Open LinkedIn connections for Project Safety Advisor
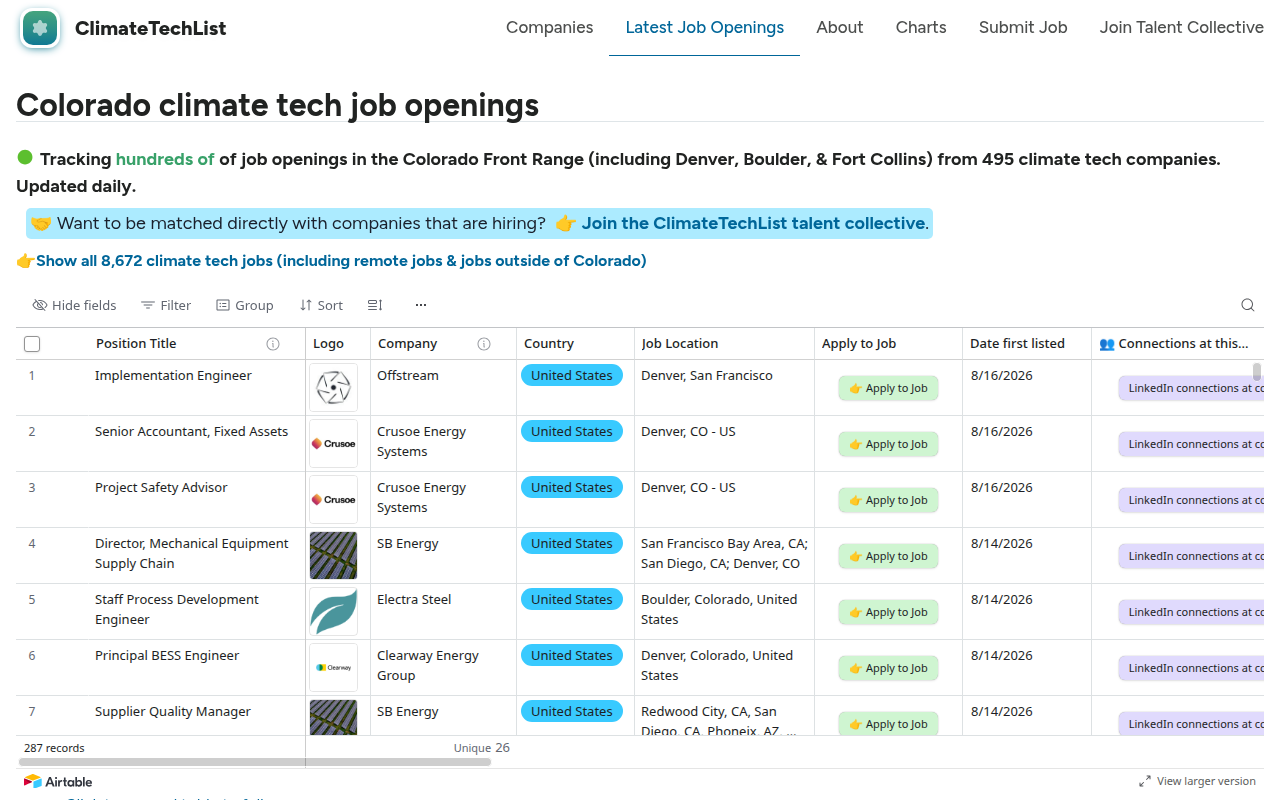This screenshot has width=1280, height=800. point(1191,500)
